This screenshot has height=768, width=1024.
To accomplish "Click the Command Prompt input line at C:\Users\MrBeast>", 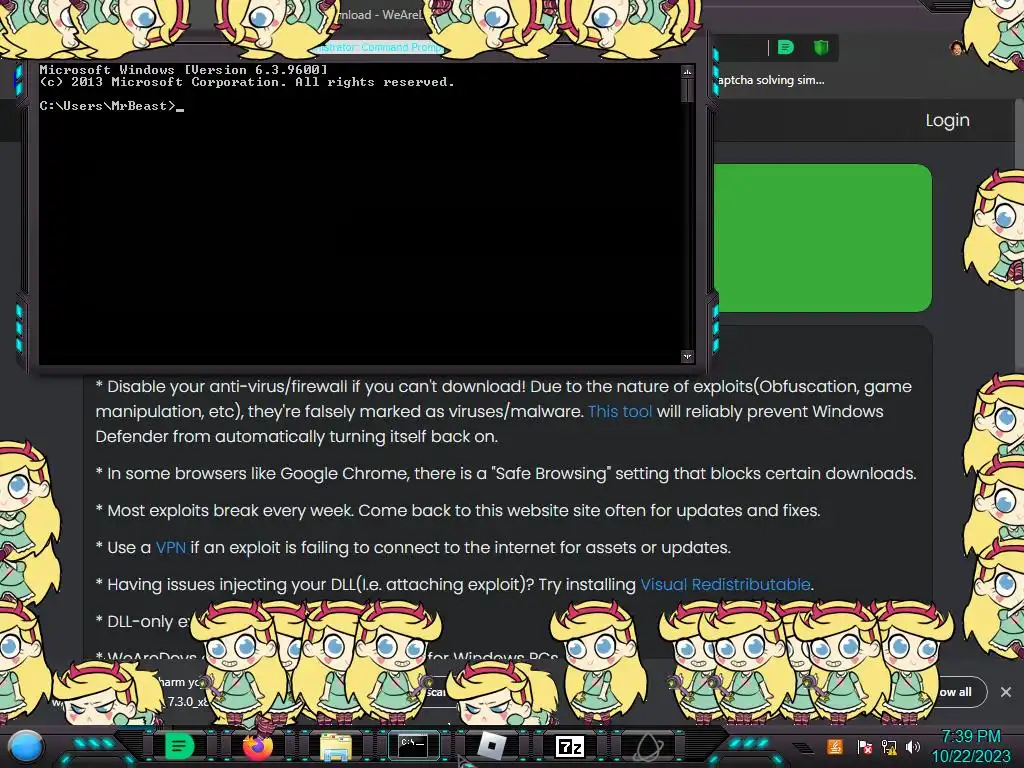I will click(112, 106).
